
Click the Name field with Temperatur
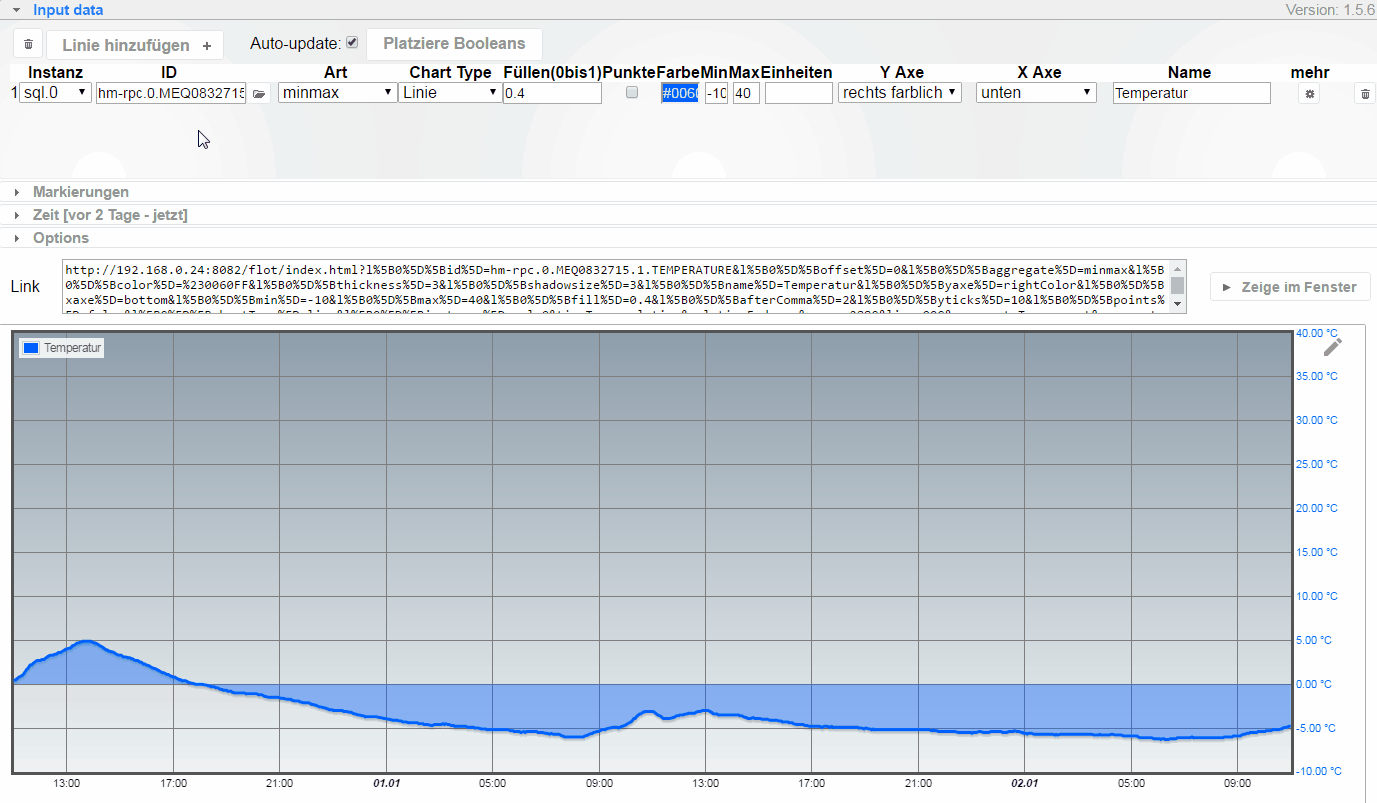(x=1191, y=93)
